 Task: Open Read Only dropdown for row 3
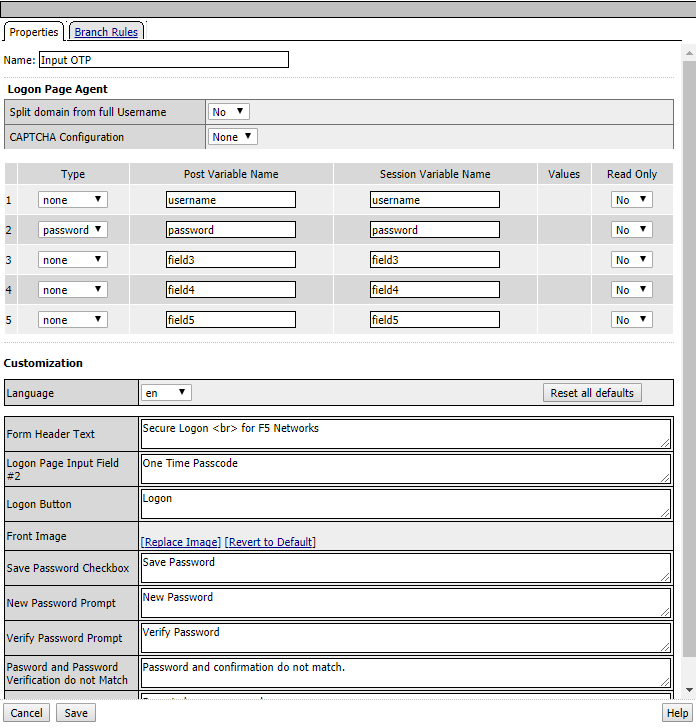click(631, 260)
